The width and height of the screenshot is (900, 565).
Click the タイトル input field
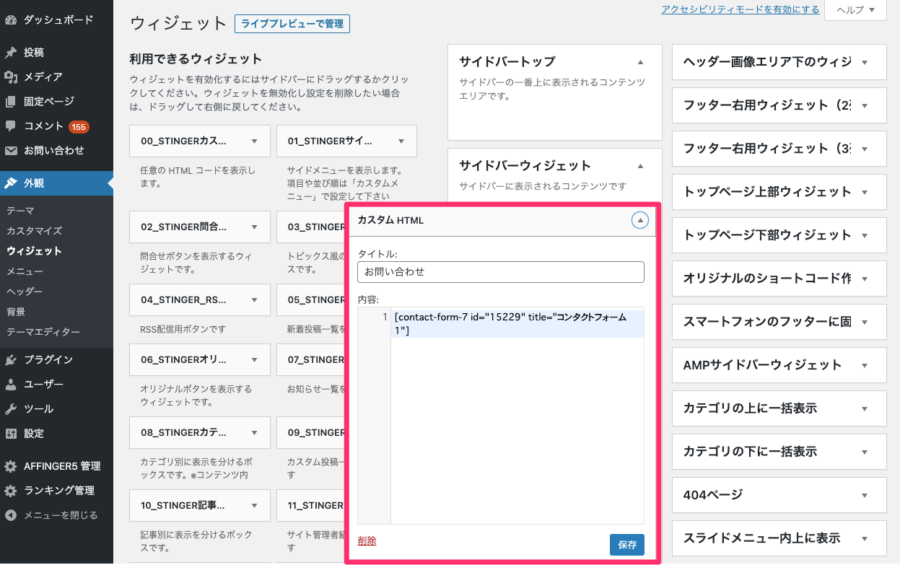point(501,272)
